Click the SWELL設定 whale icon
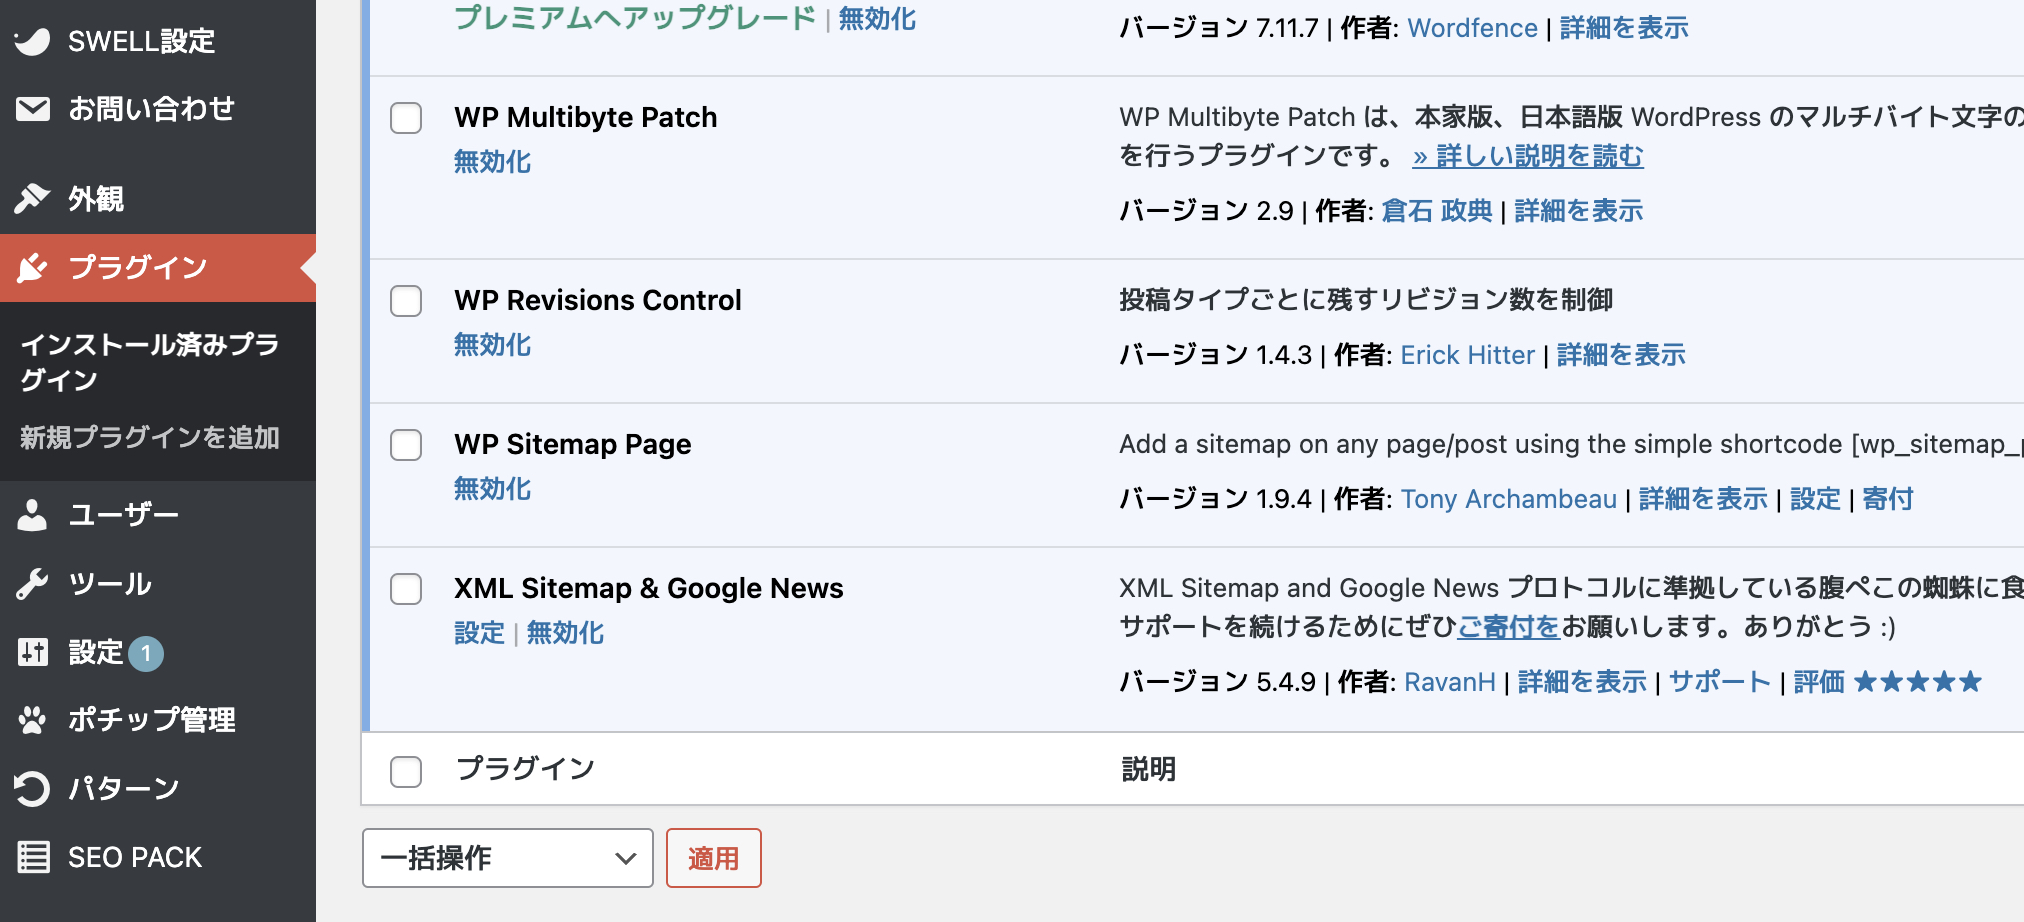2024x922 pixels. (32, 41)
